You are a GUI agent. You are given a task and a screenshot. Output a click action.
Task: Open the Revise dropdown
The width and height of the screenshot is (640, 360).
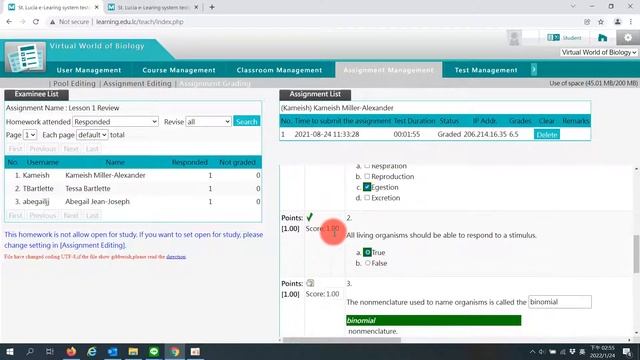tap(208, 122)
